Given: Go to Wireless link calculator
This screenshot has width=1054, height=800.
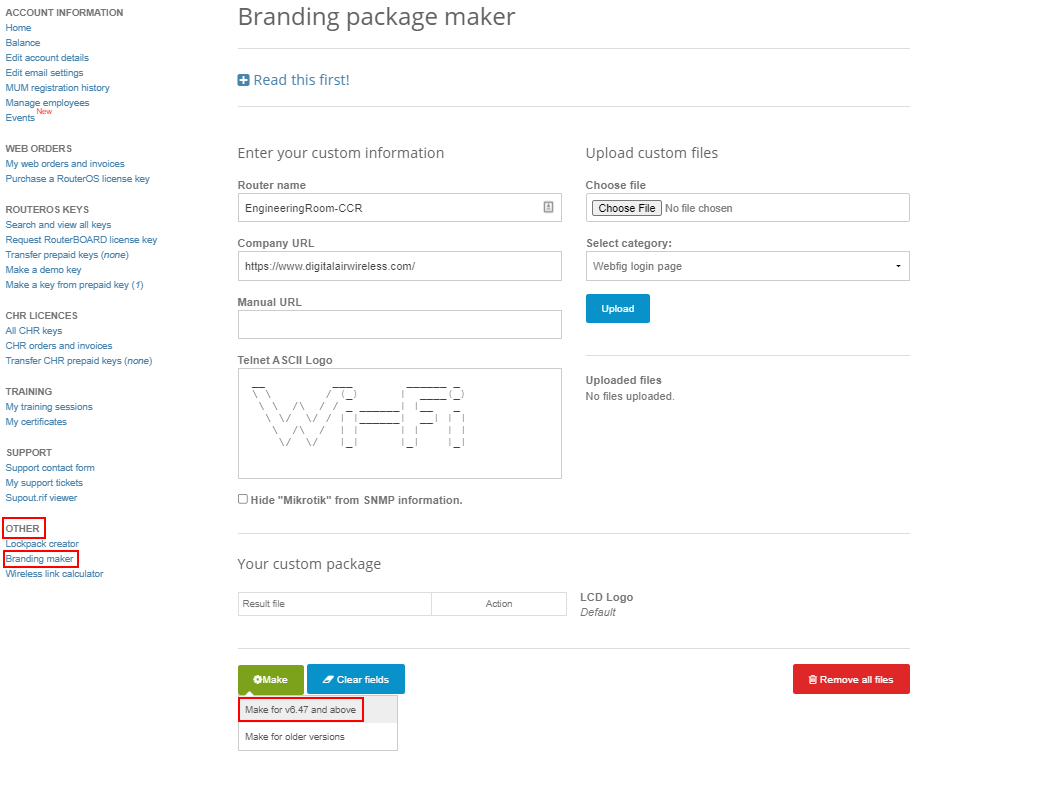Looking at the screenshot, I should pos(54,574).
